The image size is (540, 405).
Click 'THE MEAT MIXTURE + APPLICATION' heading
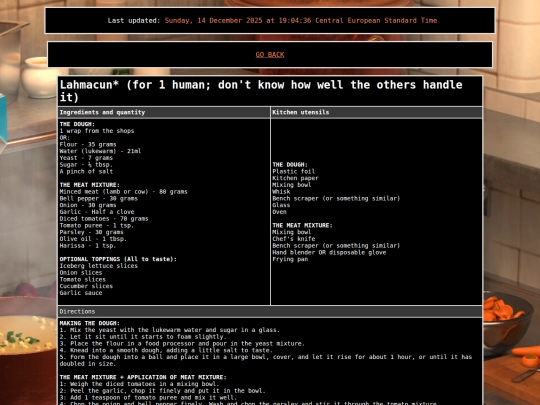(143, 377)
